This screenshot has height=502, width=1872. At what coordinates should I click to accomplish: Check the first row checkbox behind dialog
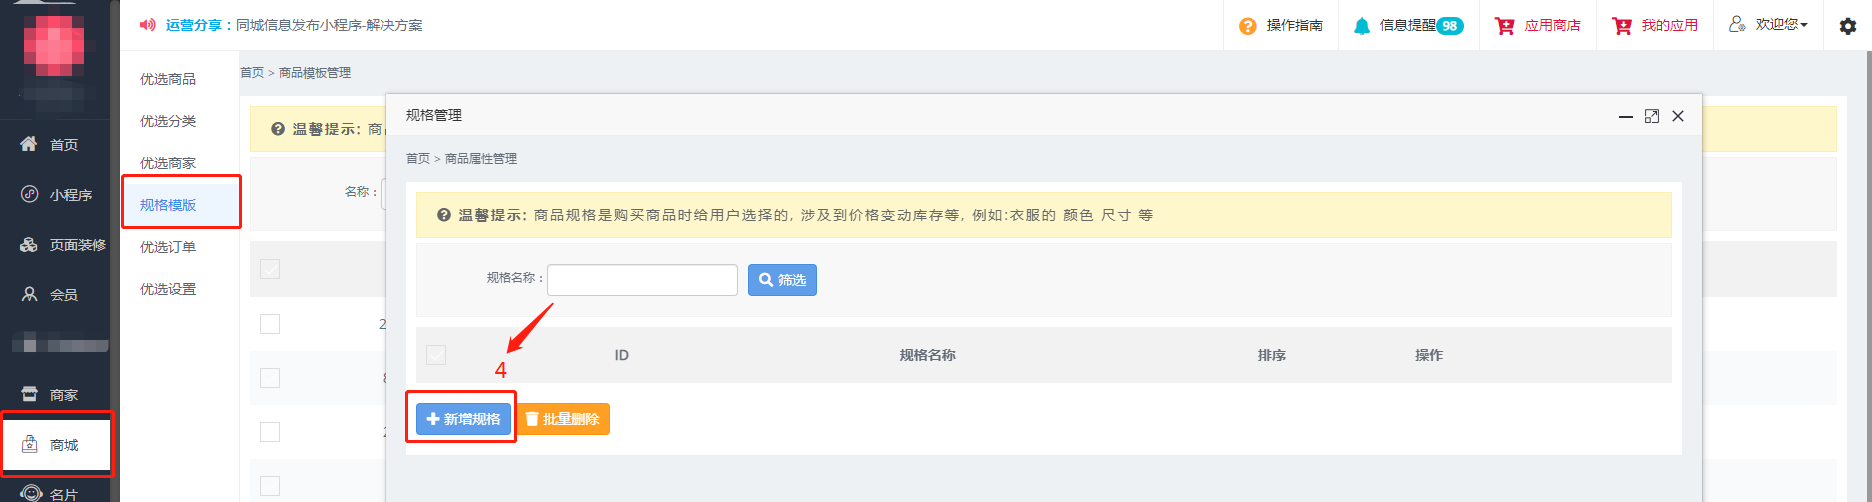coord(270,324)
